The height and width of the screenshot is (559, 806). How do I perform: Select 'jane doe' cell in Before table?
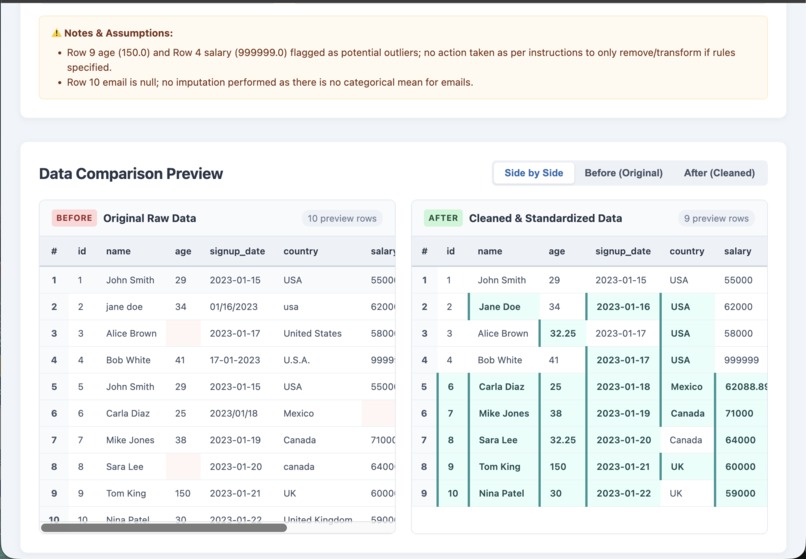(x=124, y=306)
